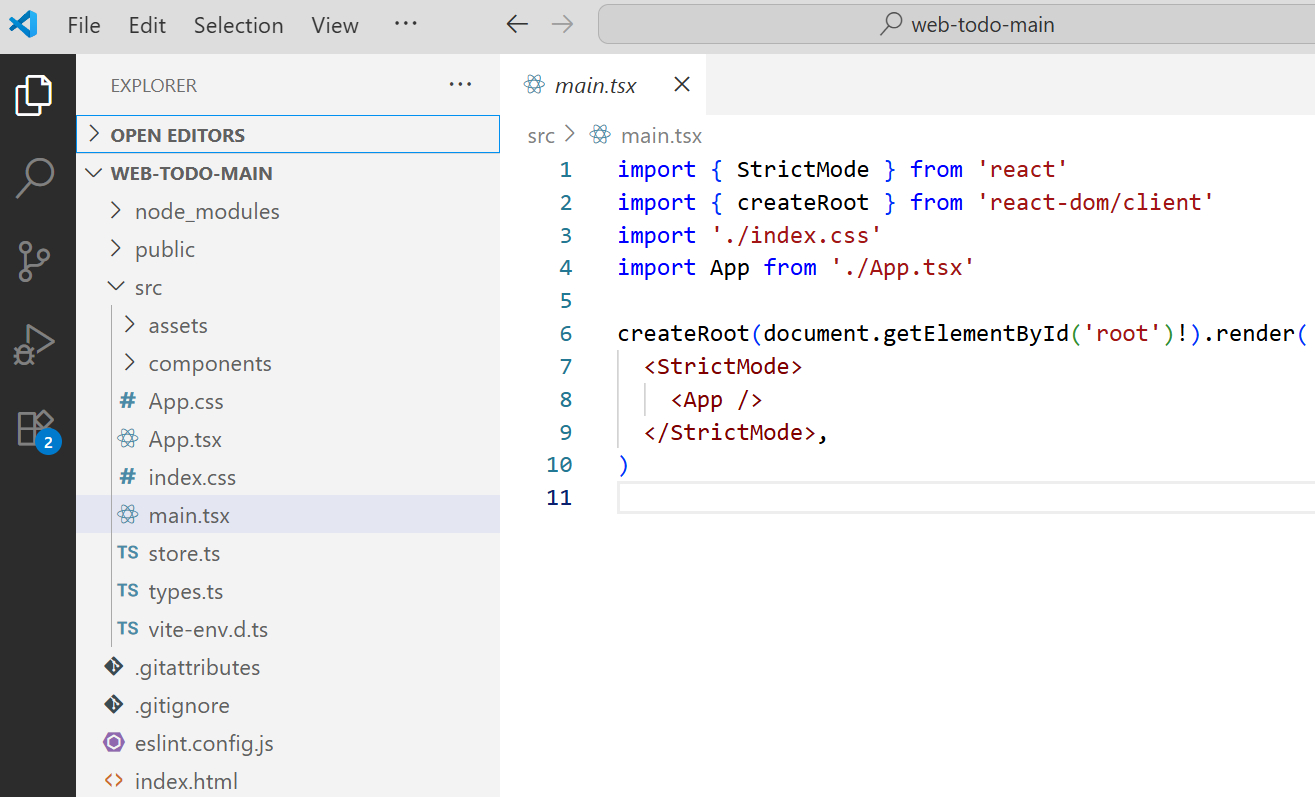
Task: Expand the OPEN EDITORS section
Action: pyautogui.click(x=177, y=135)
